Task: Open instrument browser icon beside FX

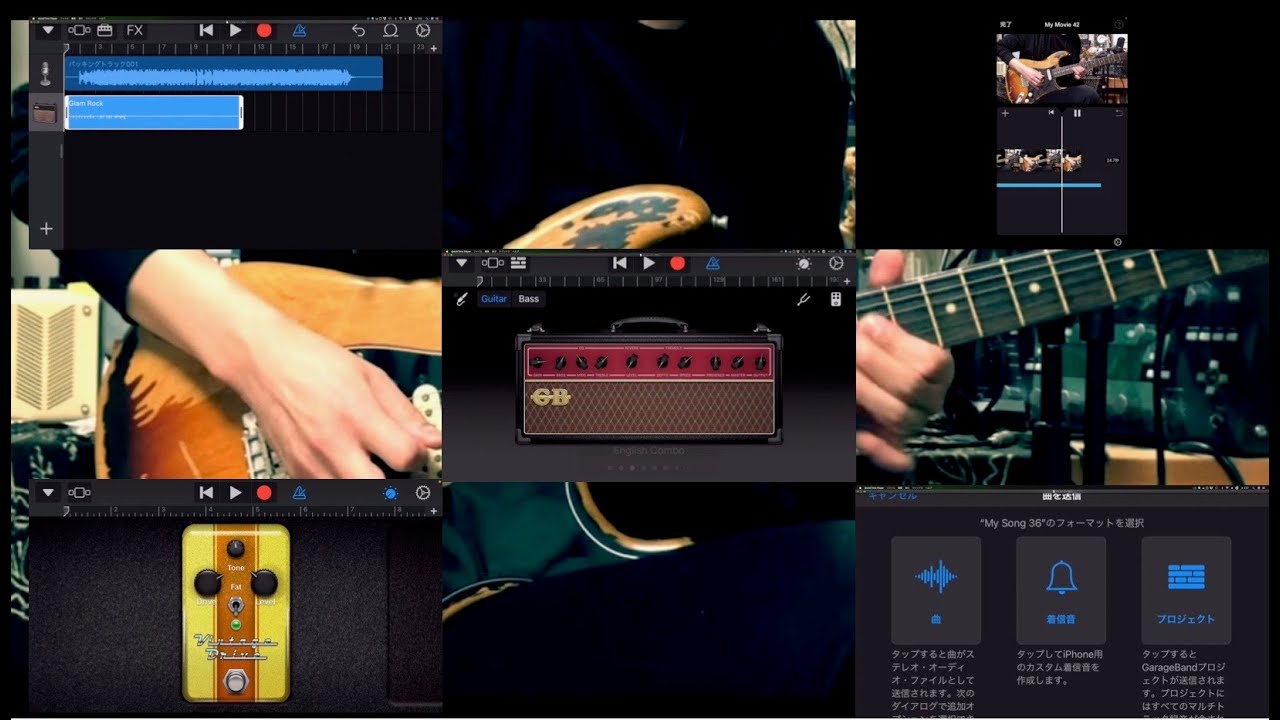Action: tap(104, 30)
